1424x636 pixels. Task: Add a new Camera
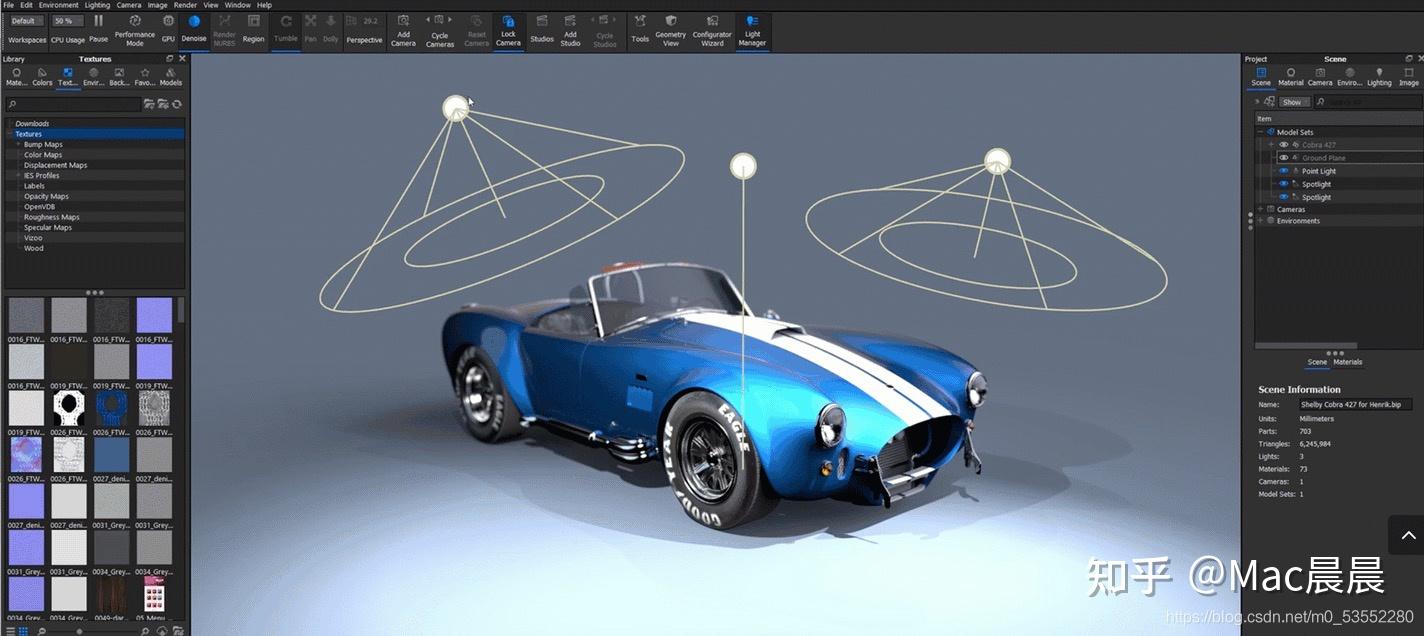(x=403, y=28)
